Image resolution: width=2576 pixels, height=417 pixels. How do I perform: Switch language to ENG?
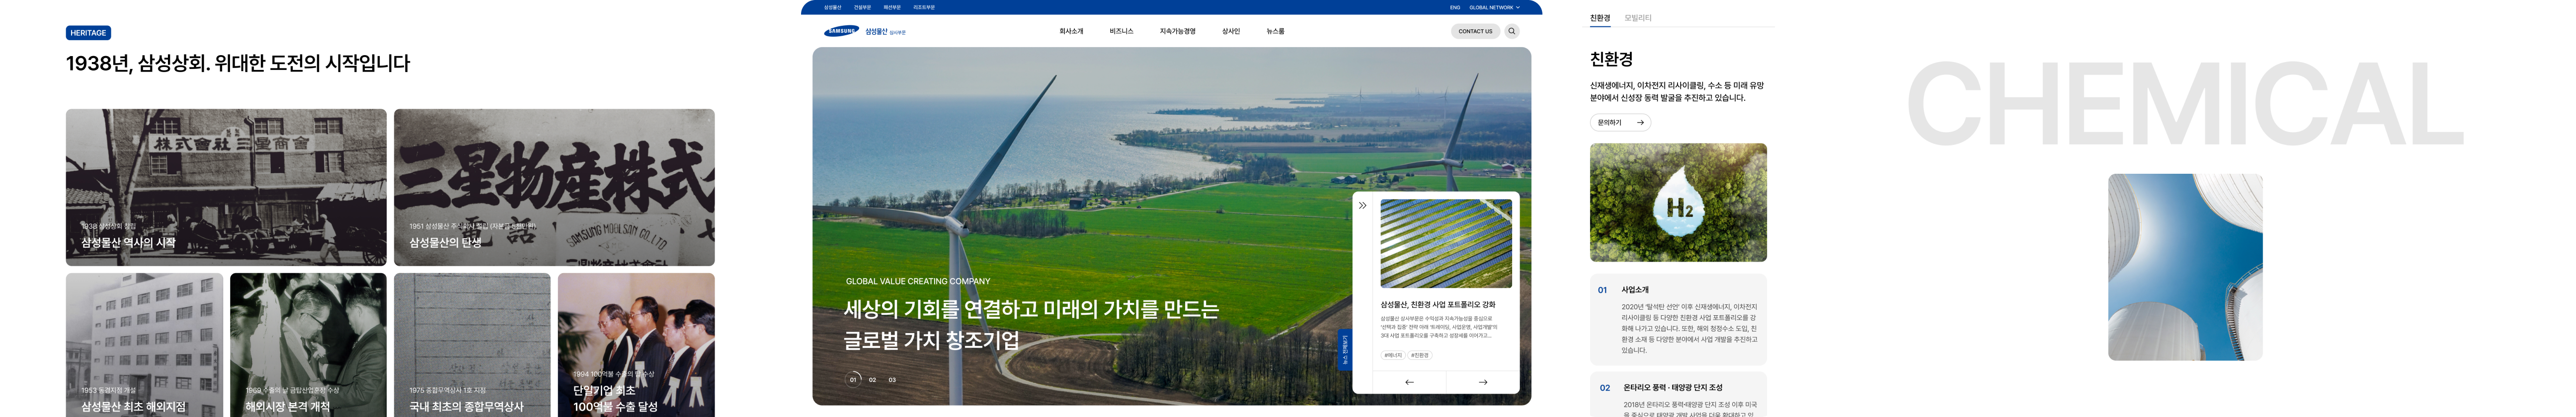click(1454, 7)
